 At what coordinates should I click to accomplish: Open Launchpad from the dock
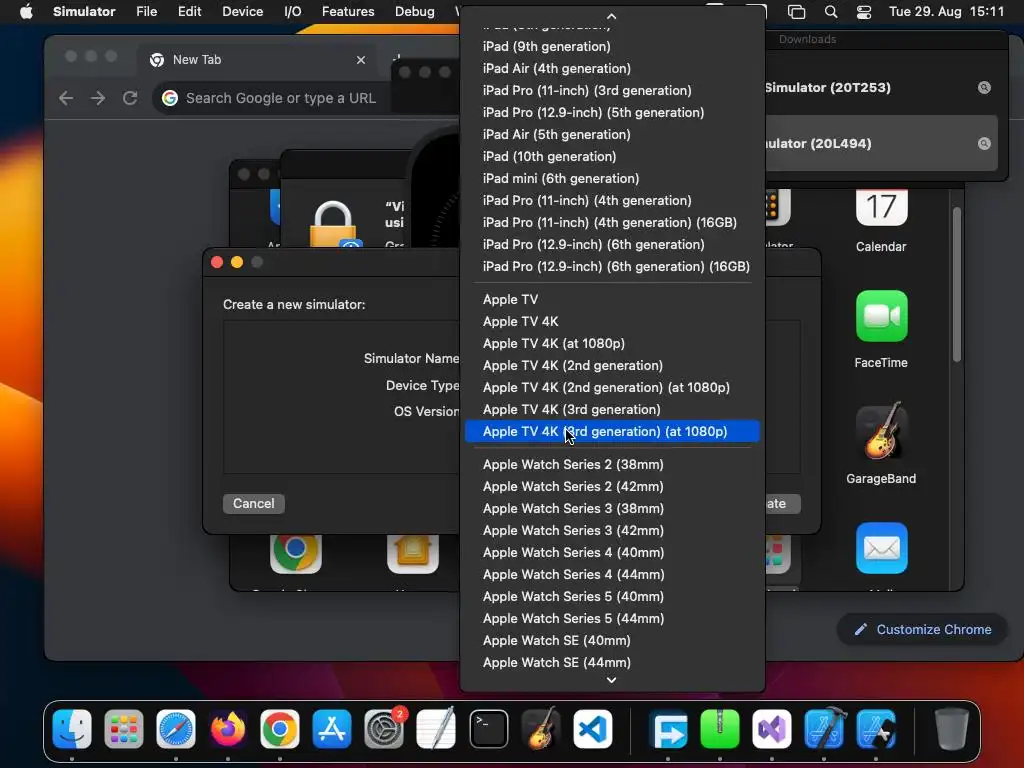pos(123,729)
